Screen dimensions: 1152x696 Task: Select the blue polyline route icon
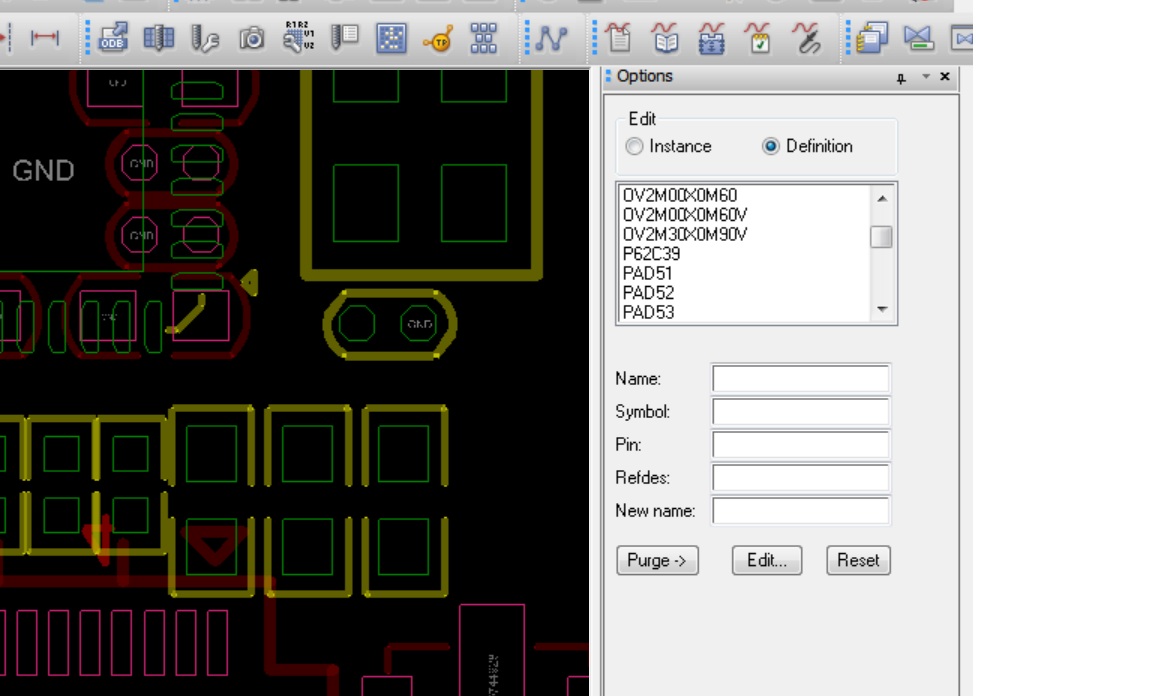[x=551, y=38]
